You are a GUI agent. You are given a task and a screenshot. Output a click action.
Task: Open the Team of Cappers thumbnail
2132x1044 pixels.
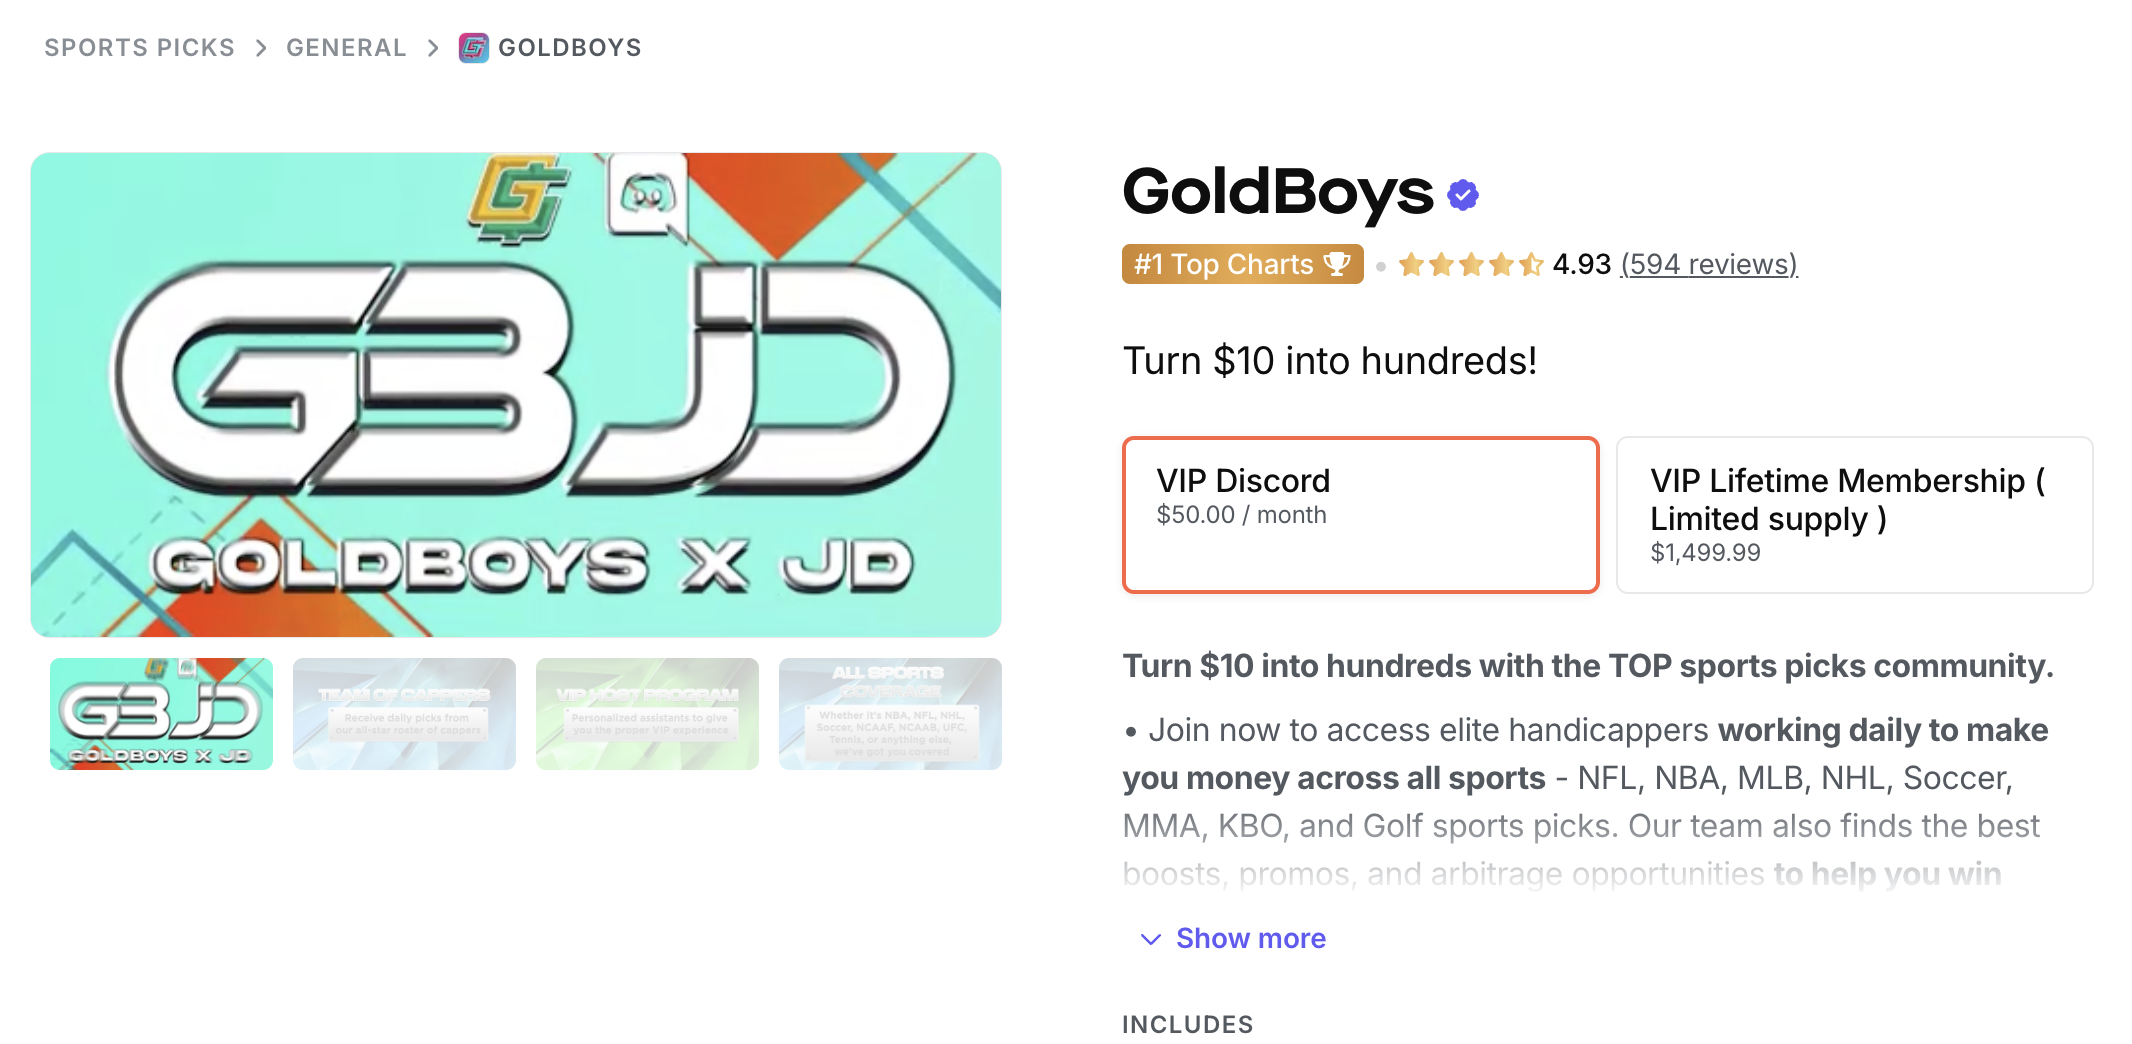(403, 713)
